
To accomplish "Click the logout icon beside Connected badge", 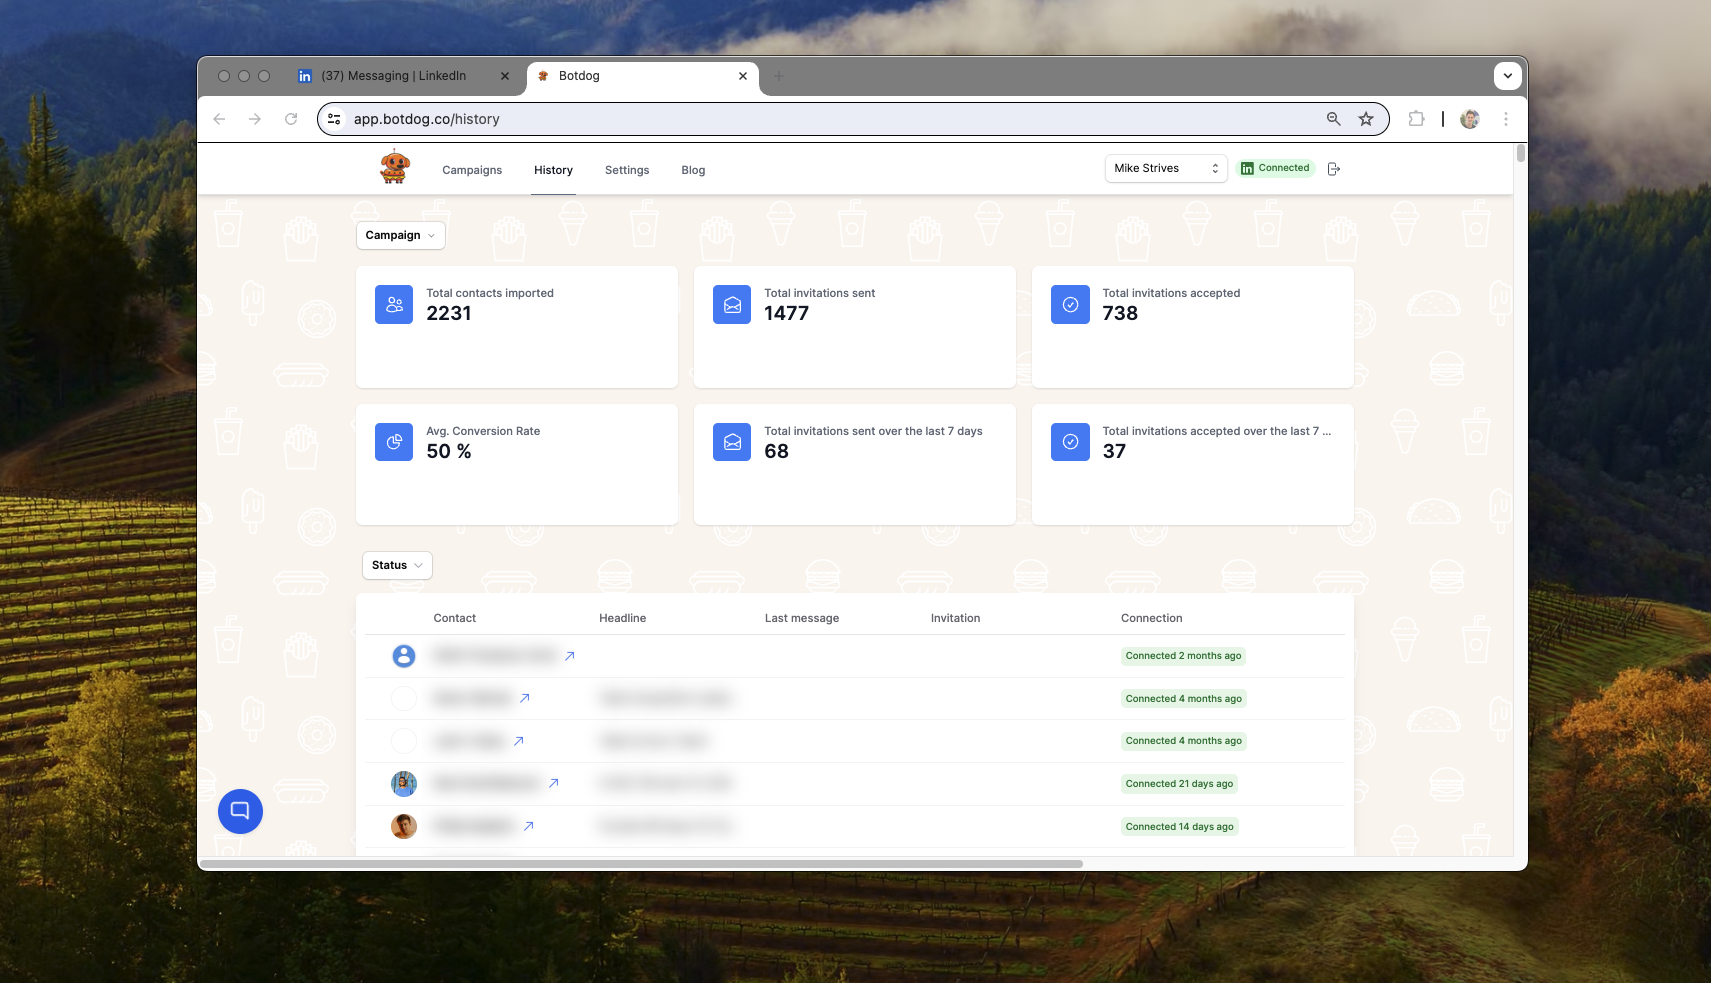I will (x=1333, y=169).
